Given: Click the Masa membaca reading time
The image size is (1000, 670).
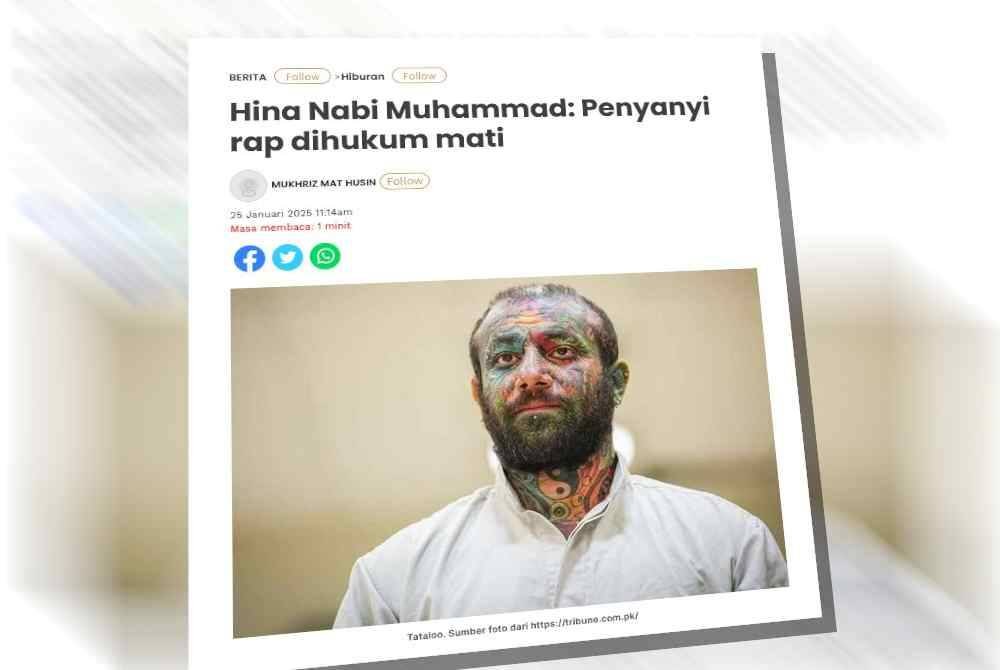Looking at the screenshot, I should click(290, 226).
